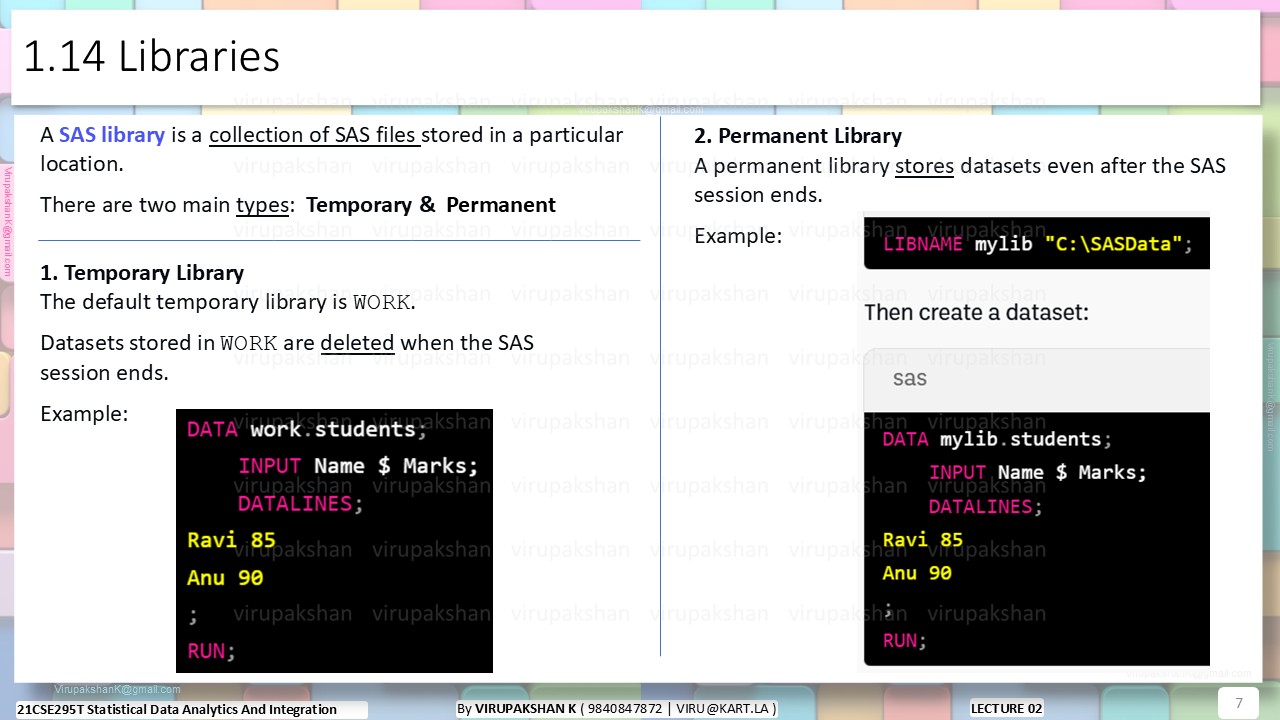Click the underlined word "stores"
The image size is (1280, 720).
pos(924,166)
